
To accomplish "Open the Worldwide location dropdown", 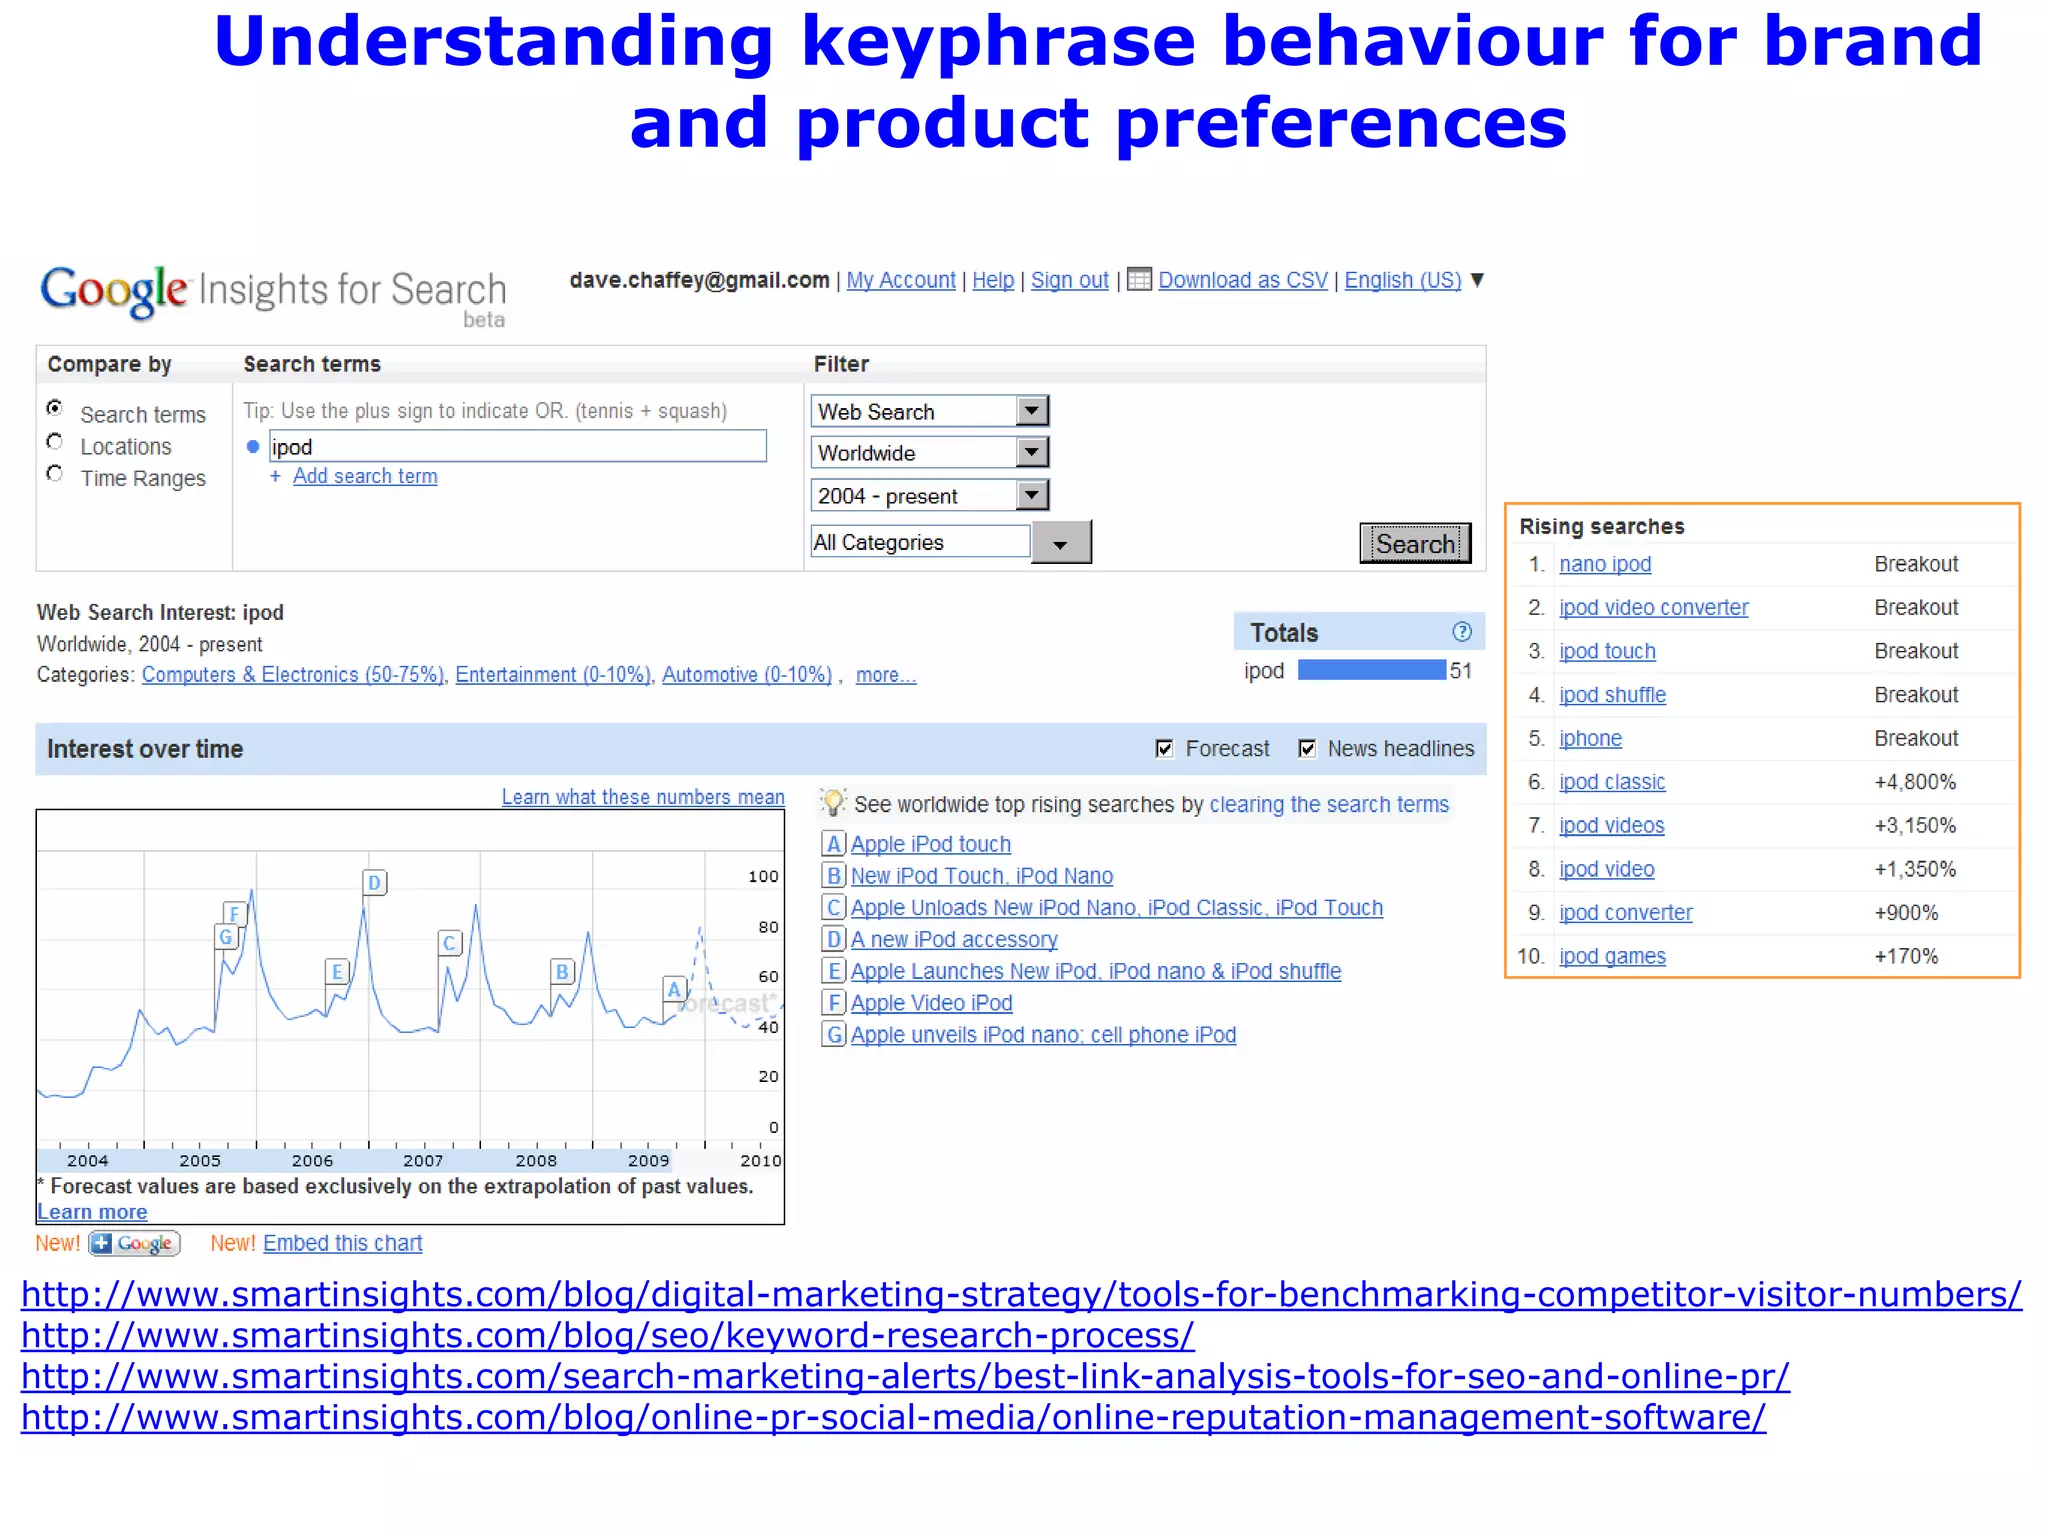I will [930, 453].
